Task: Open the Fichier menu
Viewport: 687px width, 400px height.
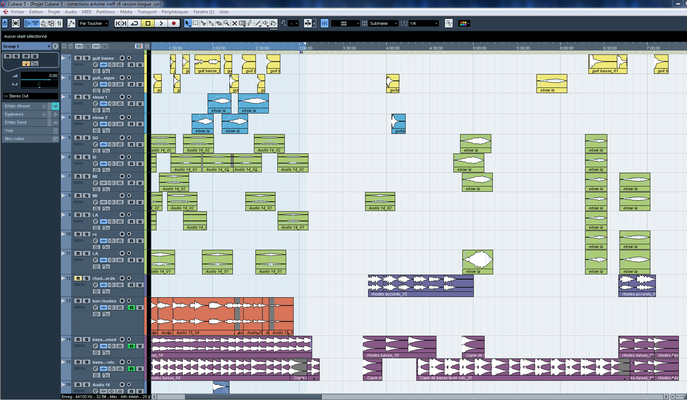Action: click(x=18, y=12)
